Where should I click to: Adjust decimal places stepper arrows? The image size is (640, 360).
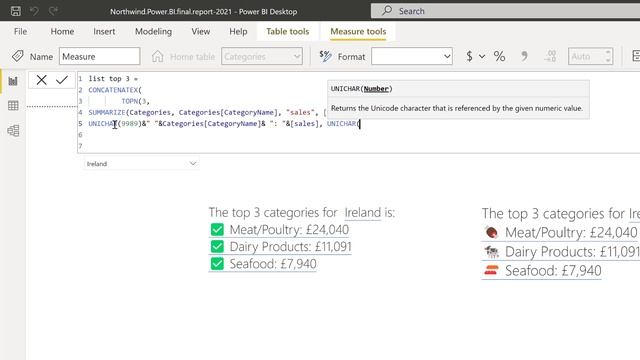pyautogui.click(x=608, y=56)
